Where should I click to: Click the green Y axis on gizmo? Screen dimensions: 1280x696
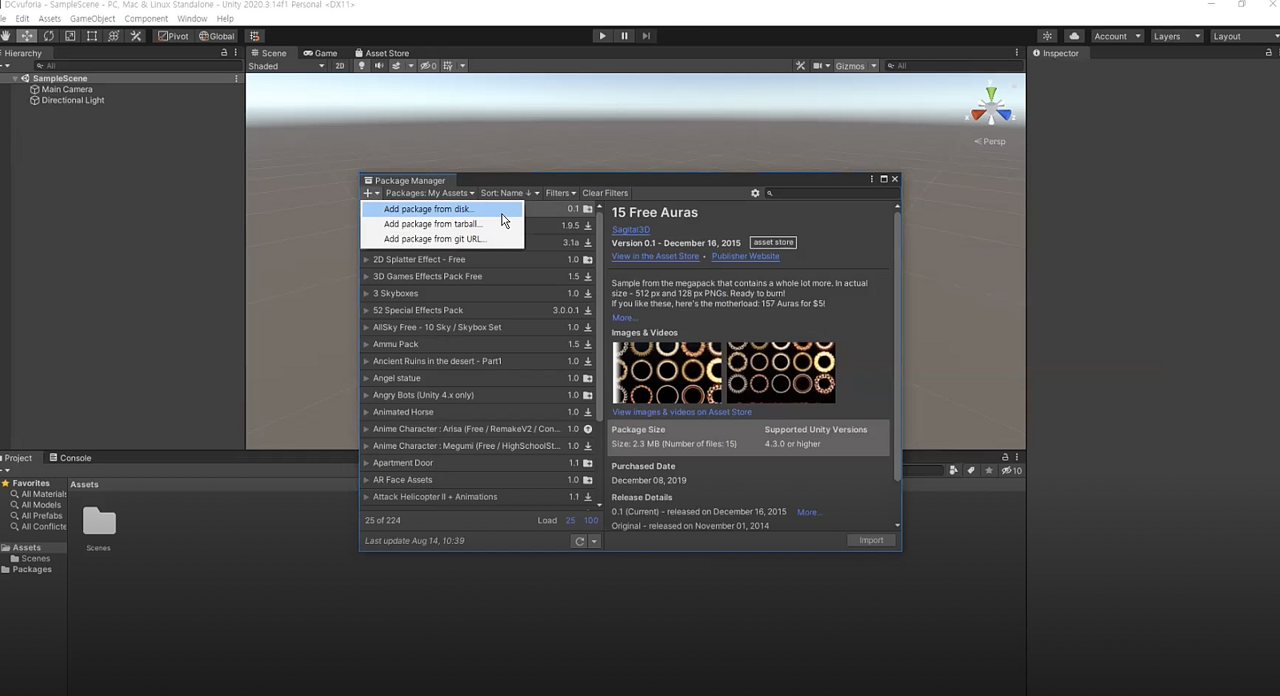[x=991, y=94]
